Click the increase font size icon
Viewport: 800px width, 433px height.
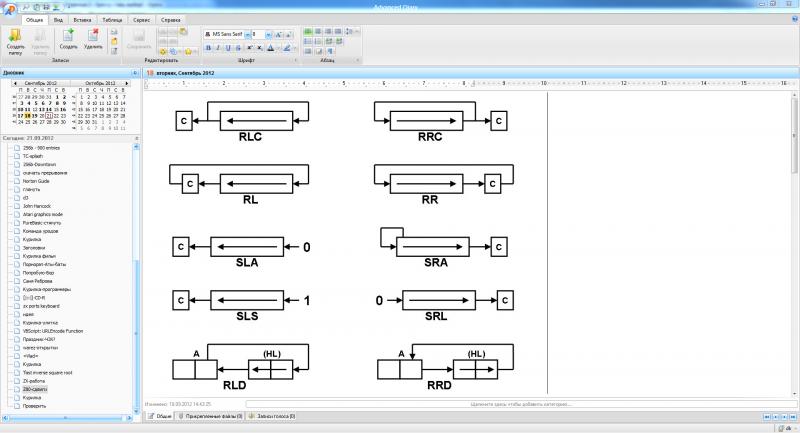click(279, 34)
